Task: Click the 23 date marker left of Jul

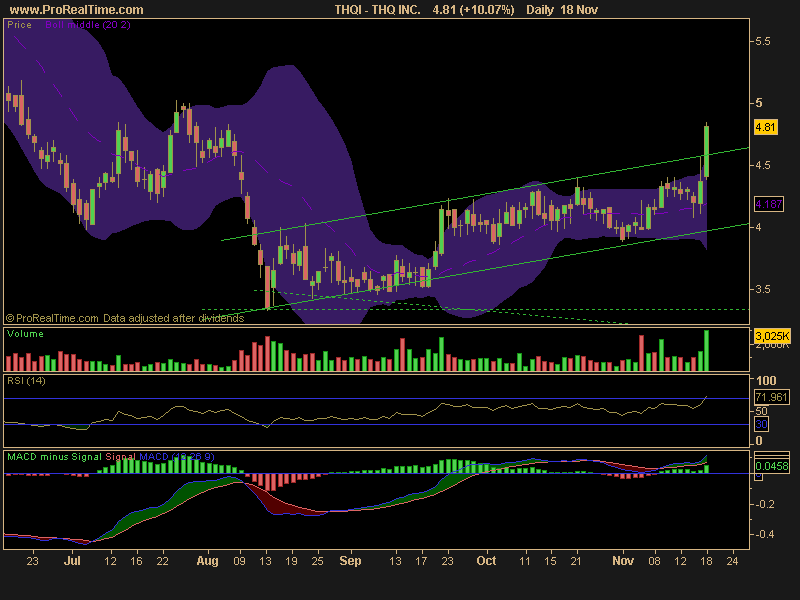Action: coord(32,561)
